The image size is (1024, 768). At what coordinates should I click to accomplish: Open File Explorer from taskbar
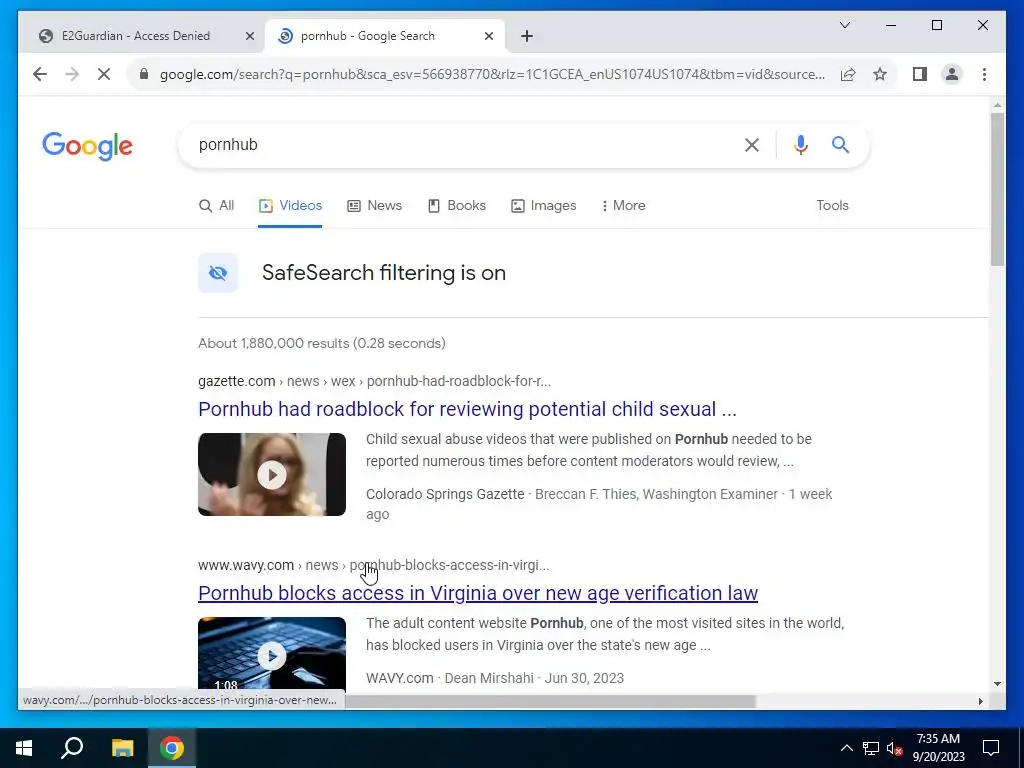pos(122,748)
